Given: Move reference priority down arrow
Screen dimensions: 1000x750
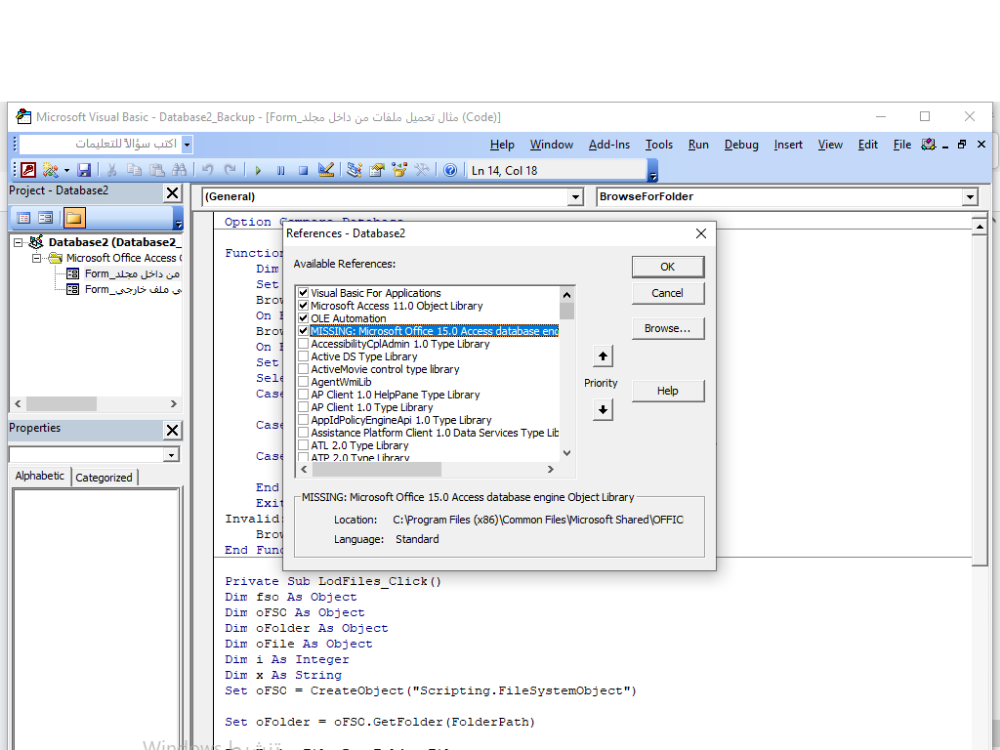Looking at the screenshot, I should click(x=603, y=409).
